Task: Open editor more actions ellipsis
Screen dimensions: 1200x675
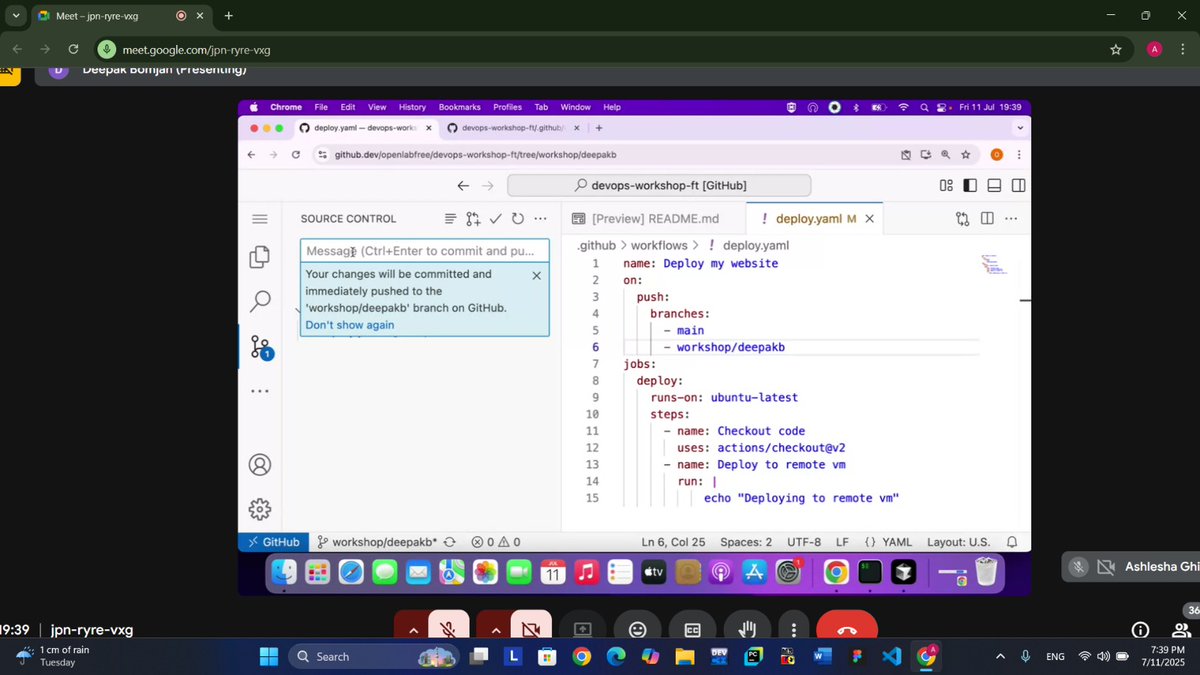Action: (1011, 219)
